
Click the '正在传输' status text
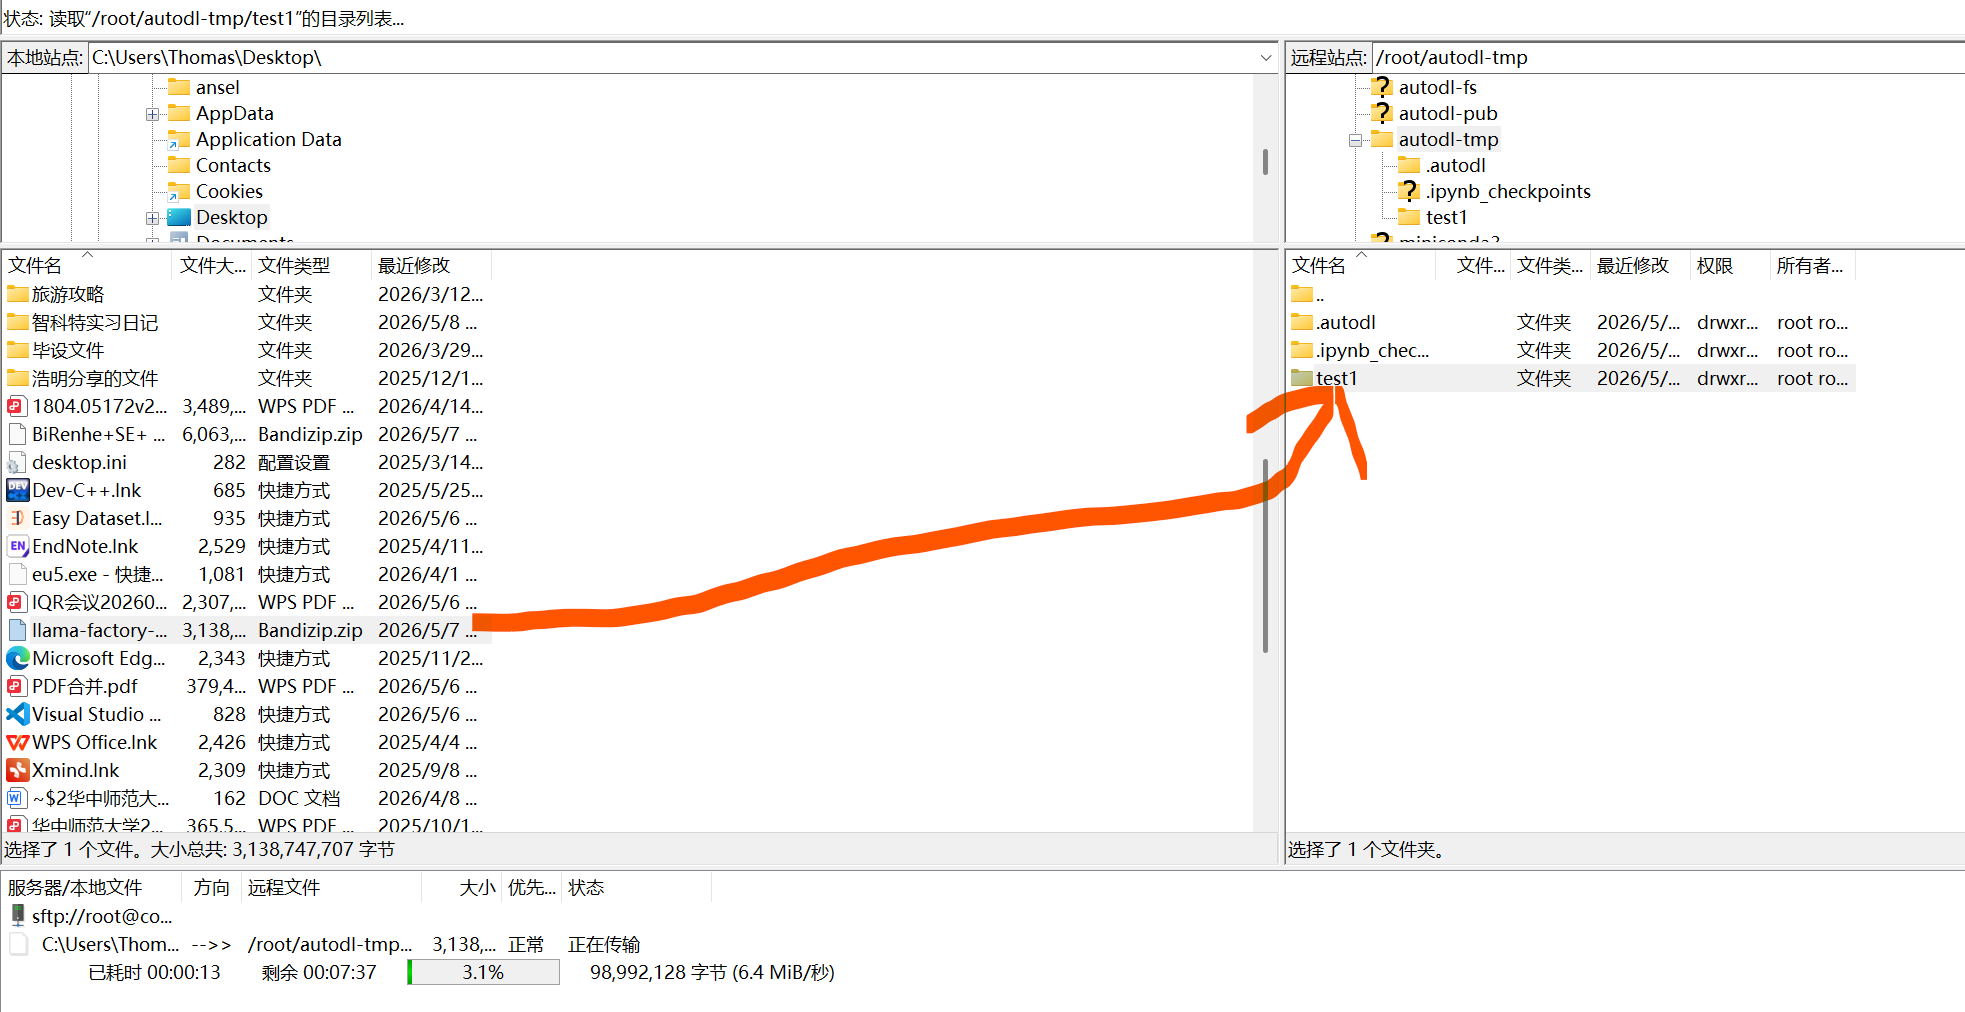pos(604,944)
